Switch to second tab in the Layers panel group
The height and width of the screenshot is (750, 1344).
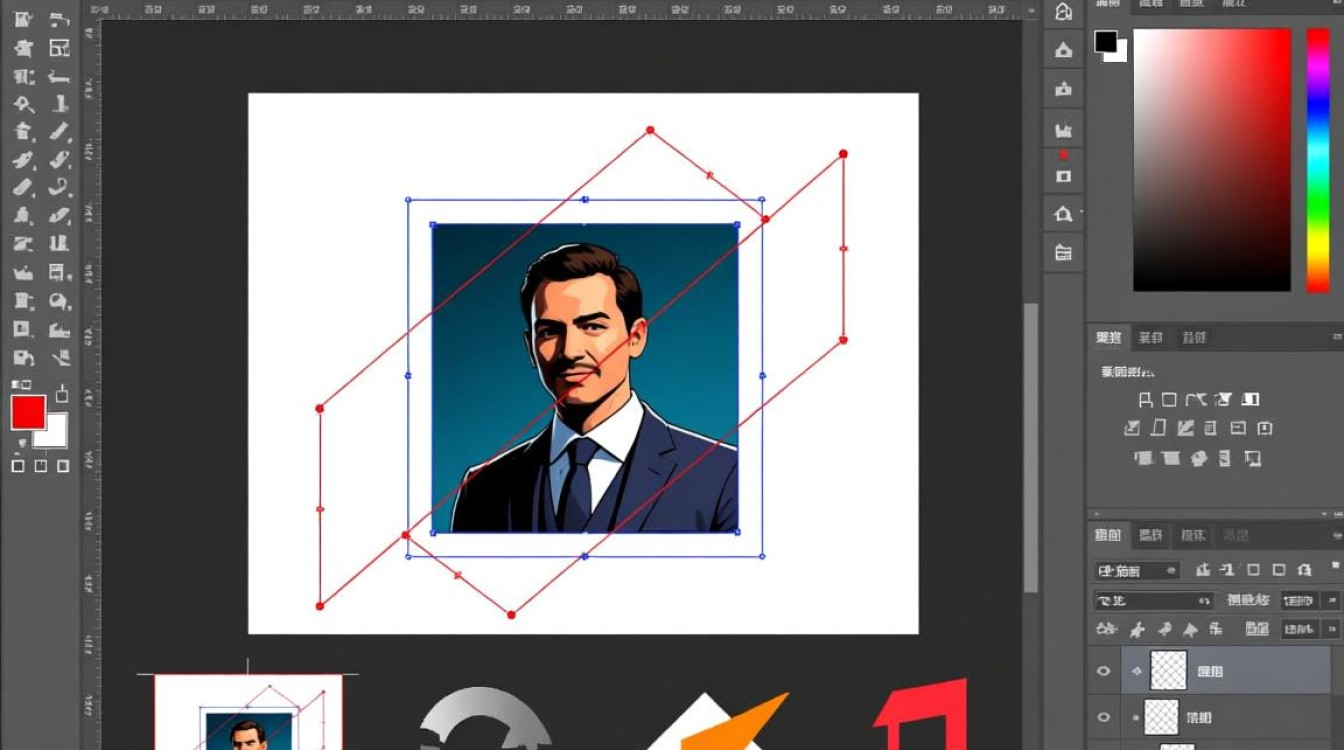coord(1151,536)
